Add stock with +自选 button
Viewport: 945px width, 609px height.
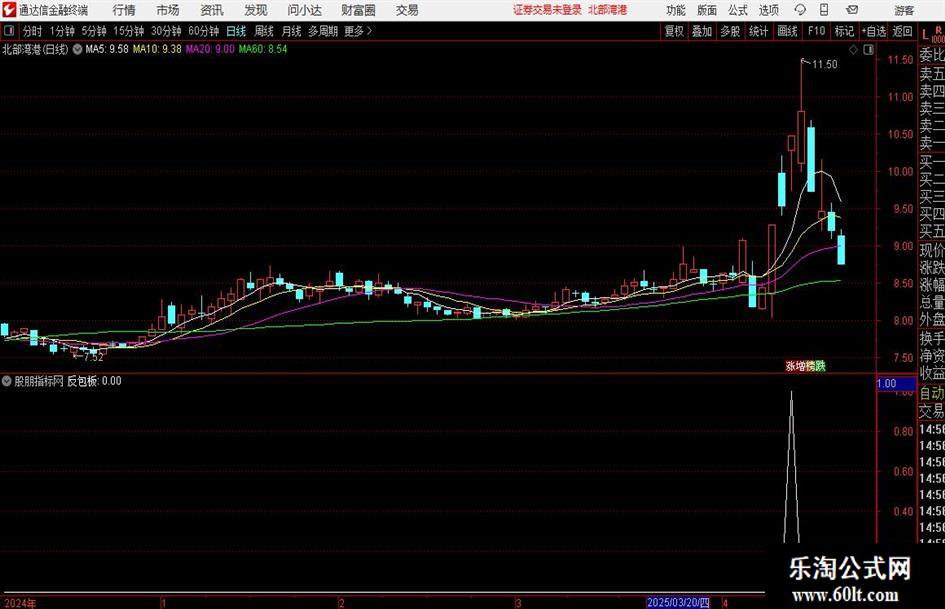873,31
